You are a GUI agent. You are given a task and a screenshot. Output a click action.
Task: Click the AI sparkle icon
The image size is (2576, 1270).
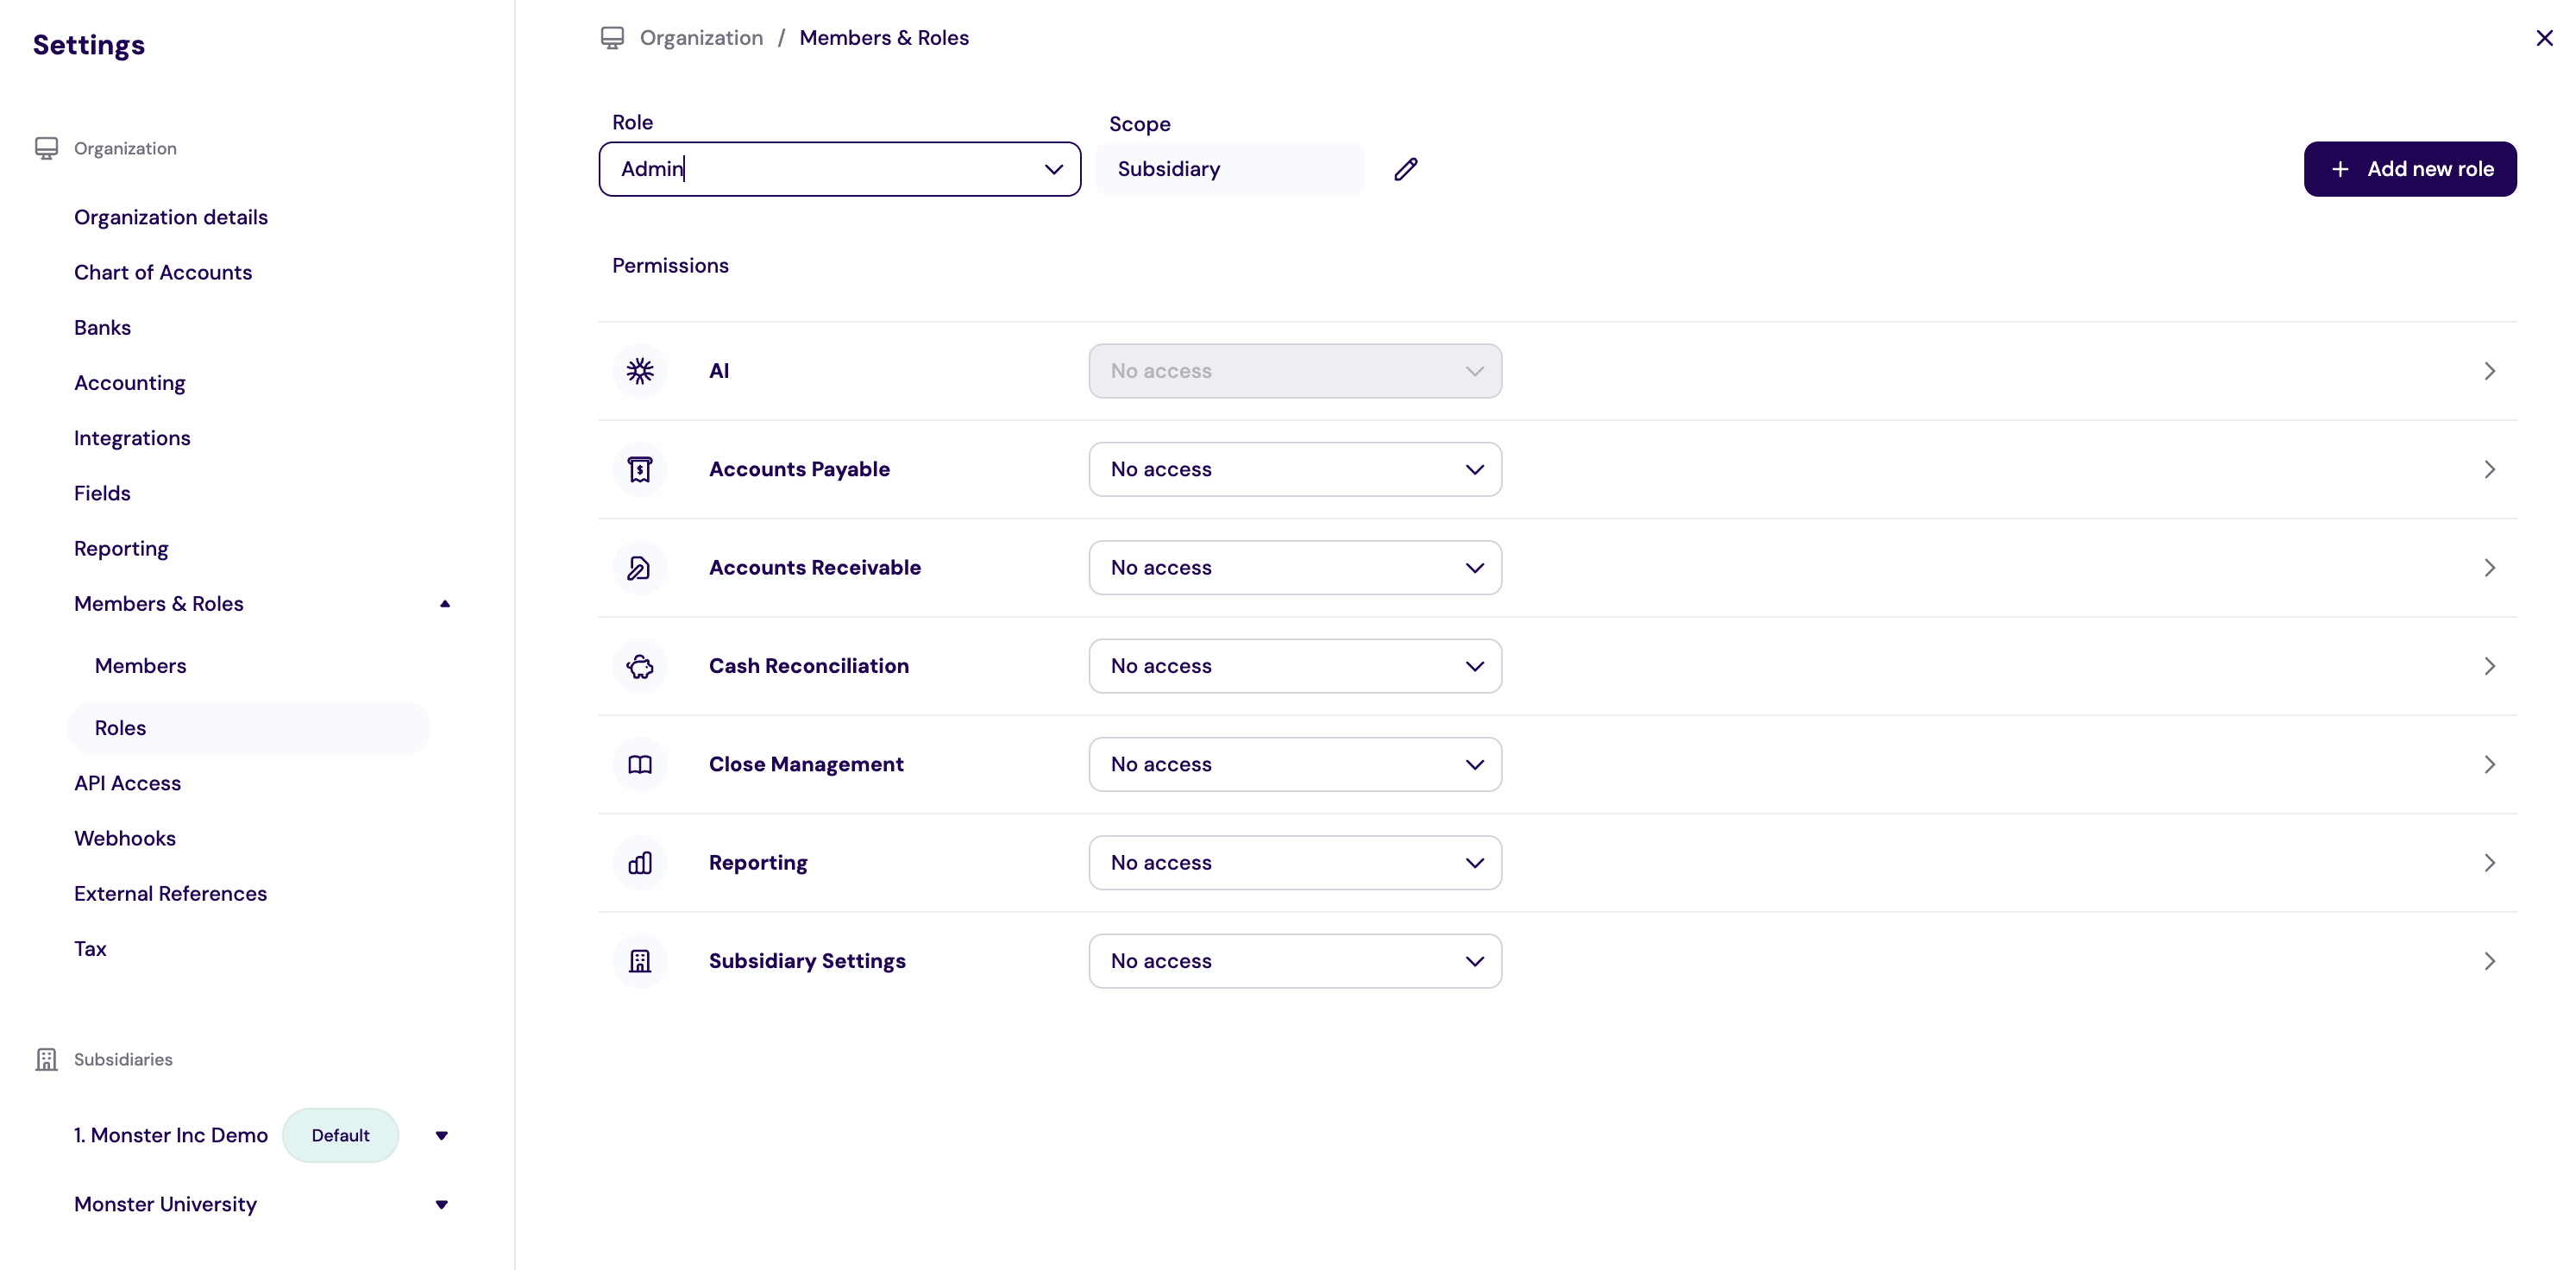coord(639,371)
